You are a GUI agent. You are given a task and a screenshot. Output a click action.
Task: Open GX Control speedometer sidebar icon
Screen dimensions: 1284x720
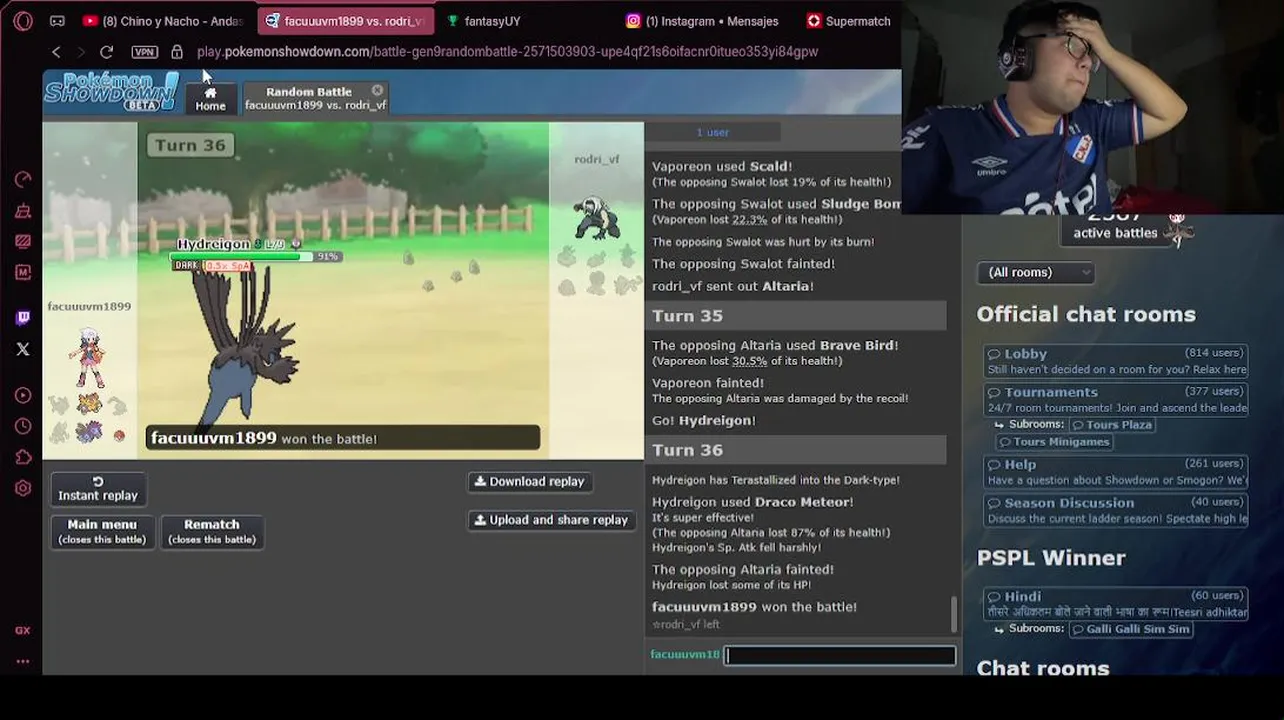23,180
